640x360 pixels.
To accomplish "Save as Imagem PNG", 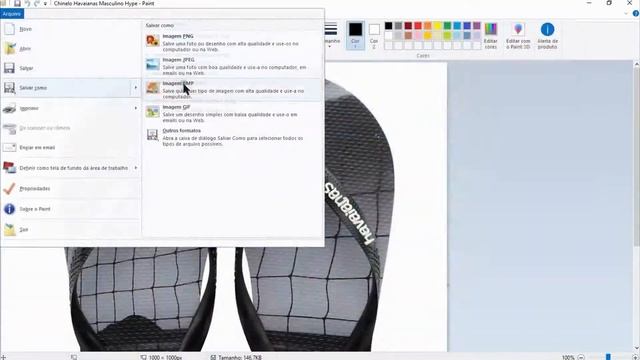I will pyautogui.click(x=233, y=42).
